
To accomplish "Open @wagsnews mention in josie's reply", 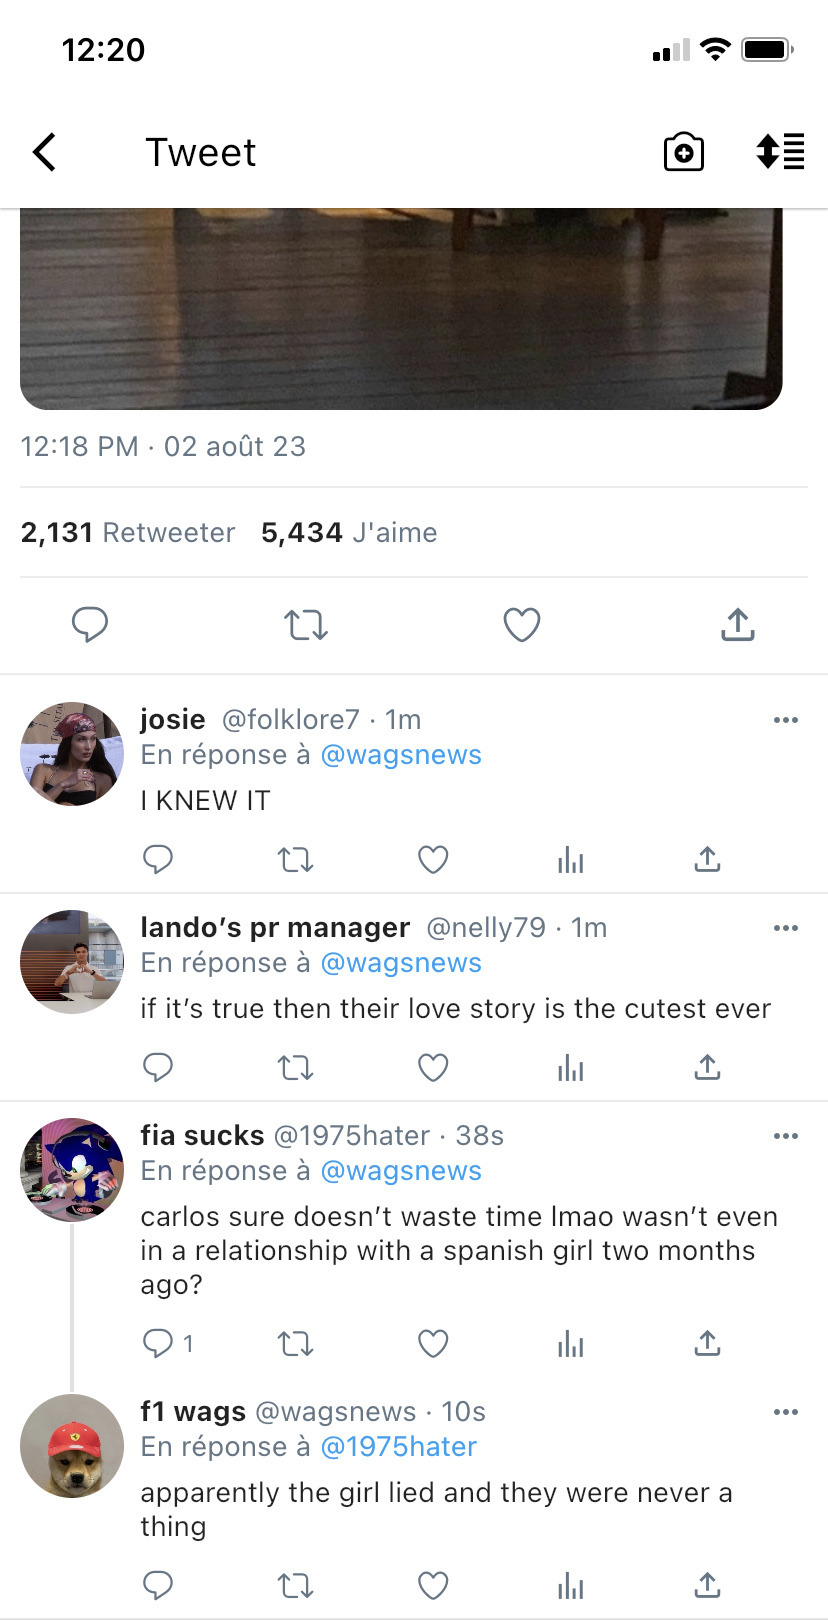I will coord(400,755).
